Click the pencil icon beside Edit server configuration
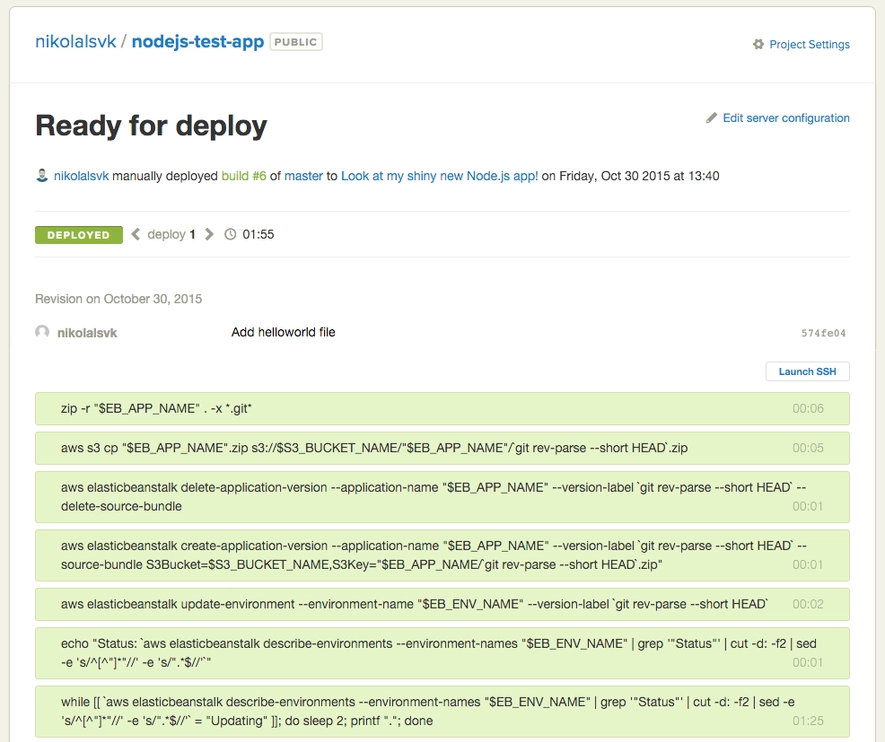Viewport: 885px width, 742px height. click(x=712, y=118)
